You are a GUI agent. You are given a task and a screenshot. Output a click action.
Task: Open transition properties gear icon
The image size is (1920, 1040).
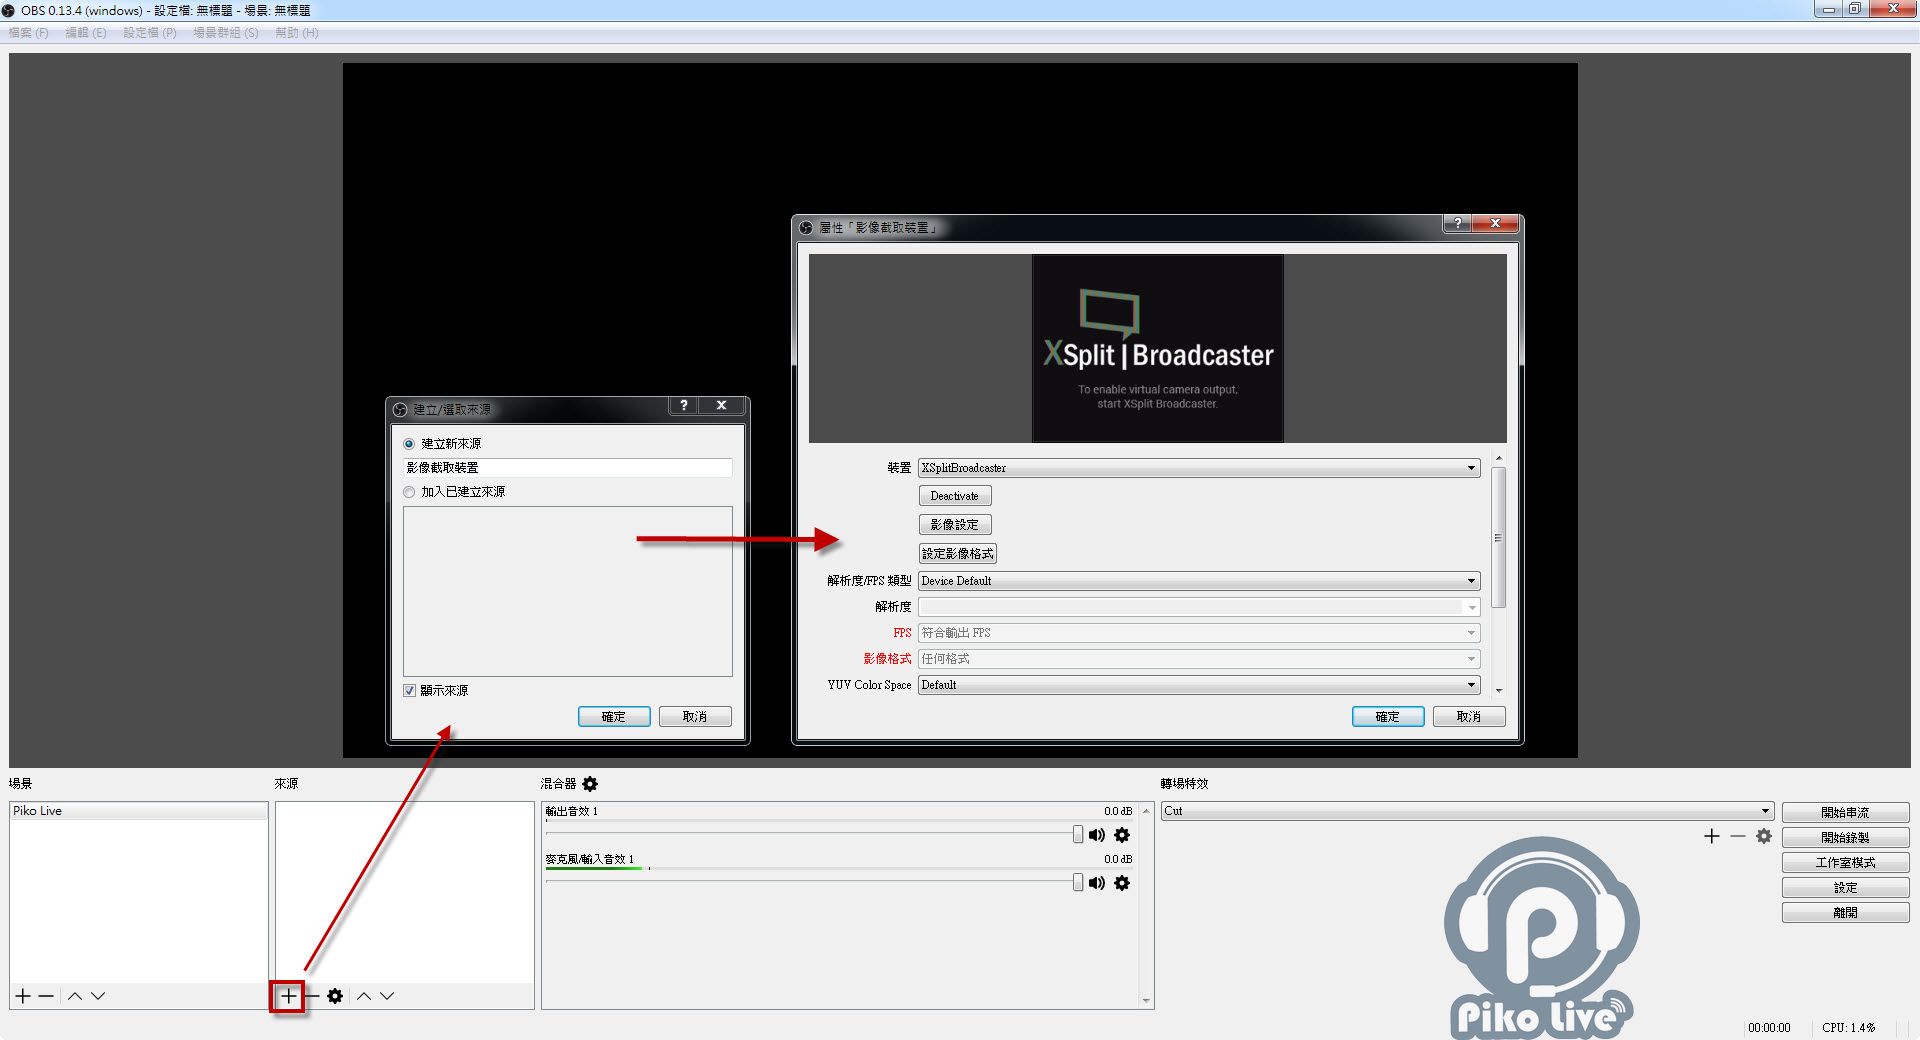(x=1764, y=836)
